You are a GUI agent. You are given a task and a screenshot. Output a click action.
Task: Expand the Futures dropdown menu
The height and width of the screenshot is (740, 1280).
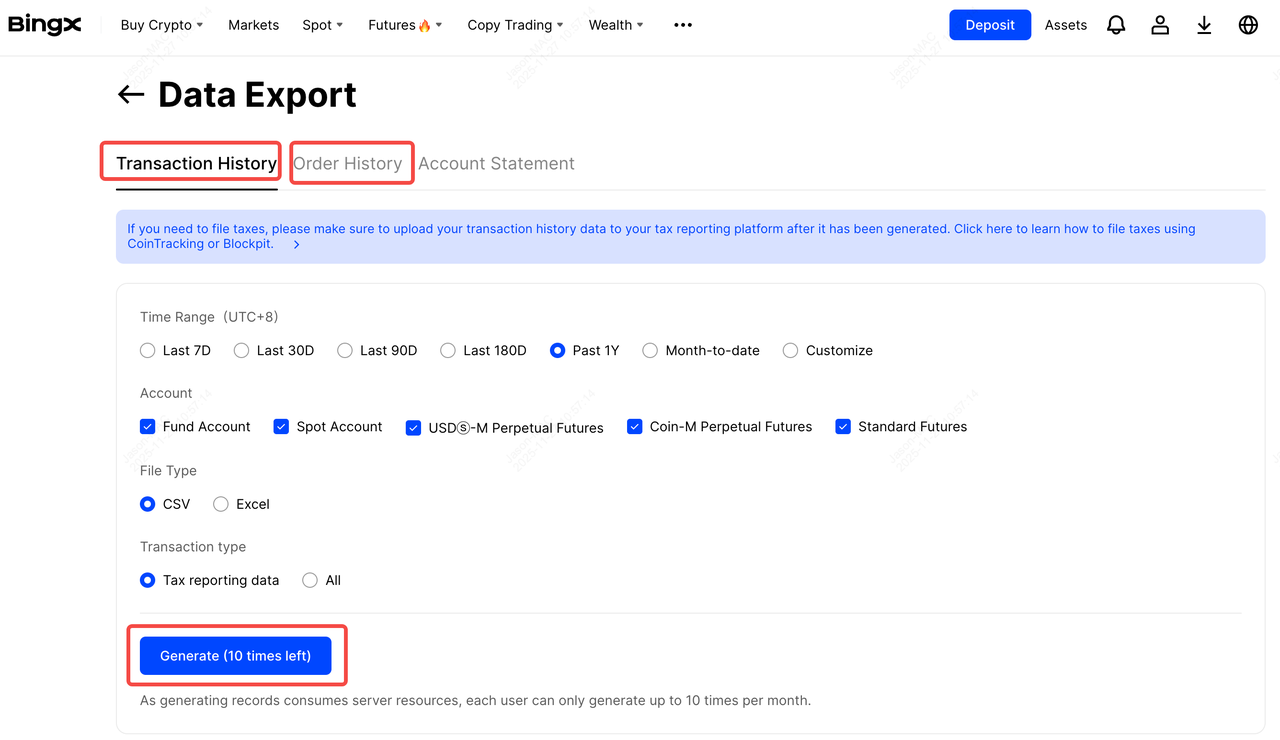404,25
